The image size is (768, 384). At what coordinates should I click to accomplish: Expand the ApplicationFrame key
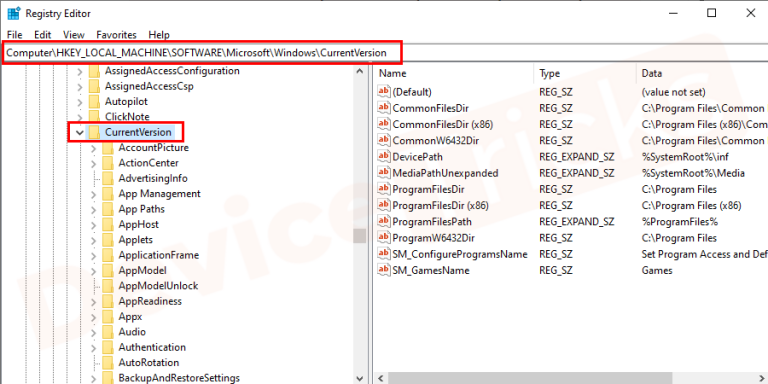(94, 255)
